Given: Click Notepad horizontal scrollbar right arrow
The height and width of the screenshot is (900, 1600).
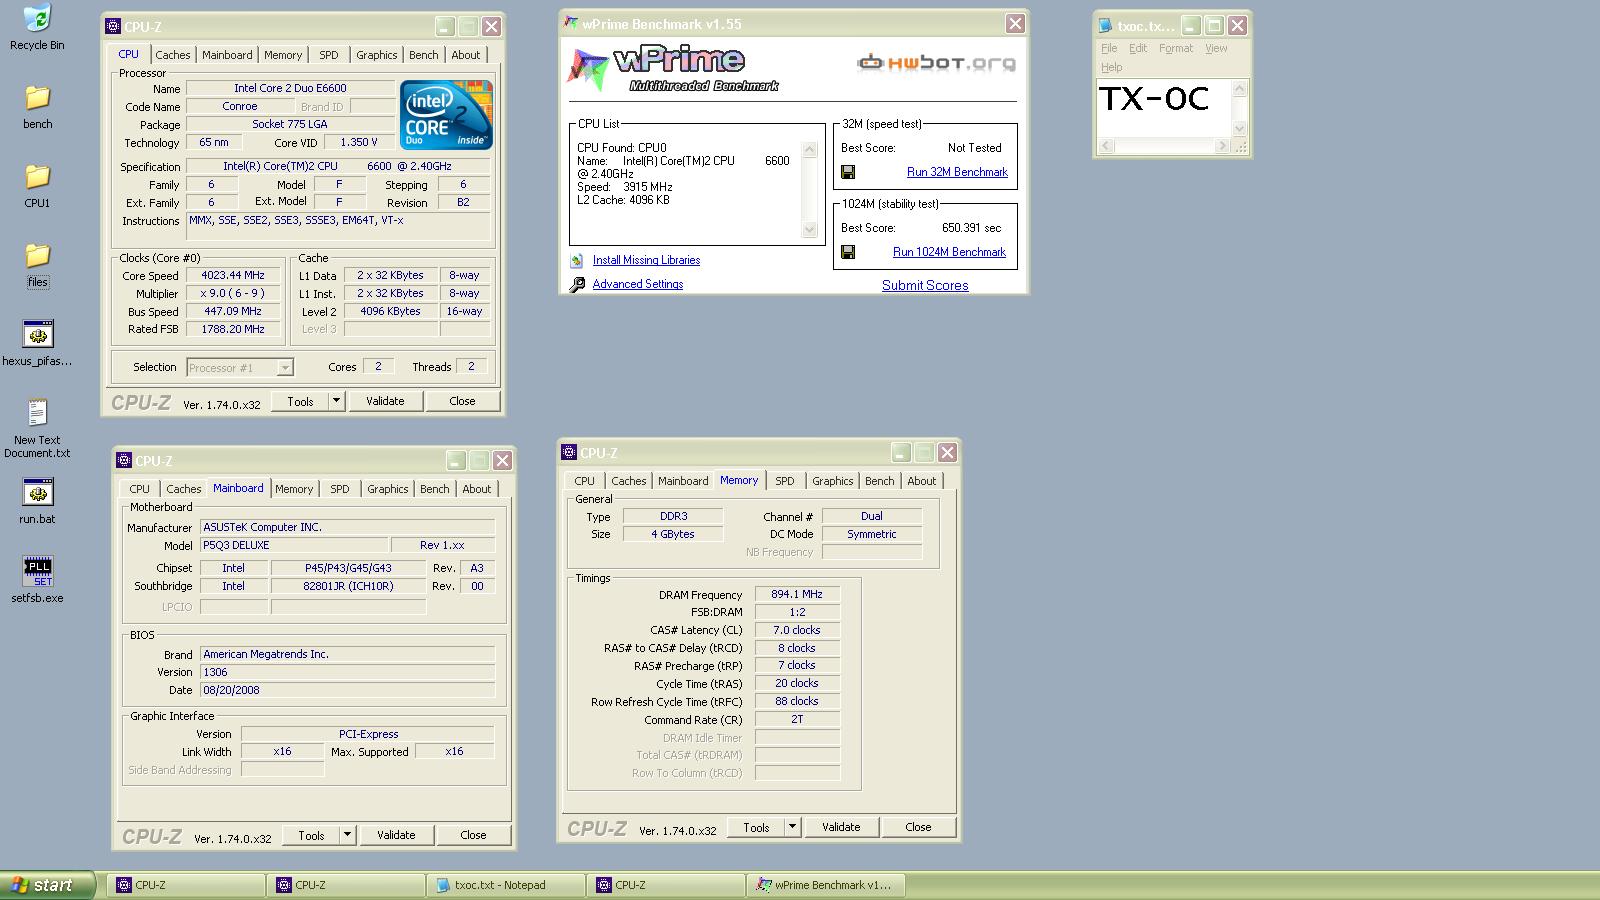Looking at the screenshot, I should click(x=1222, y=146).
